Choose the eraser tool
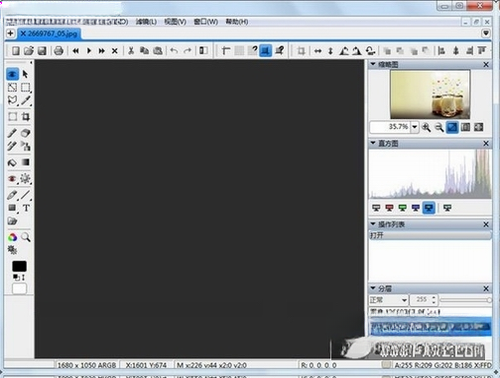Image resolution: width=500 pixels, height=378 pixels. click(25, 133)
